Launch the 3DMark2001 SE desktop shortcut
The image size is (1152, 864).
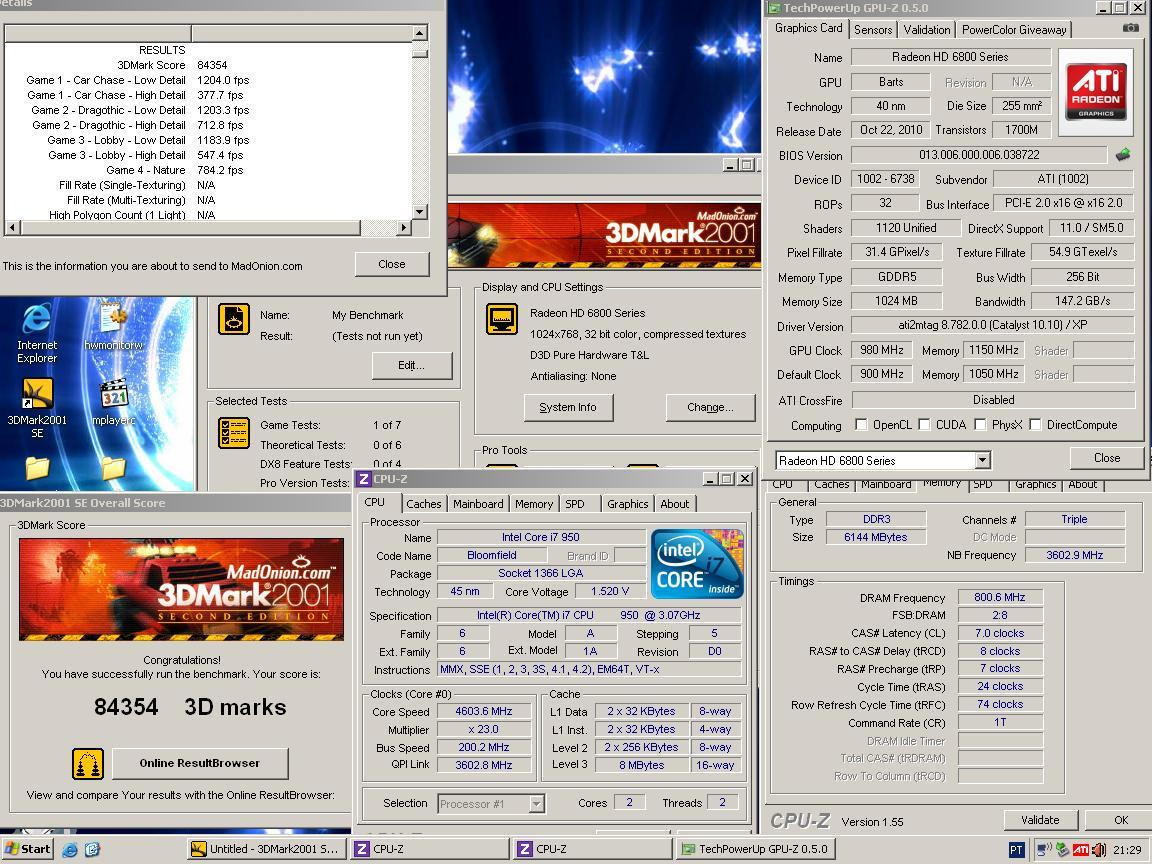(37, 408)
